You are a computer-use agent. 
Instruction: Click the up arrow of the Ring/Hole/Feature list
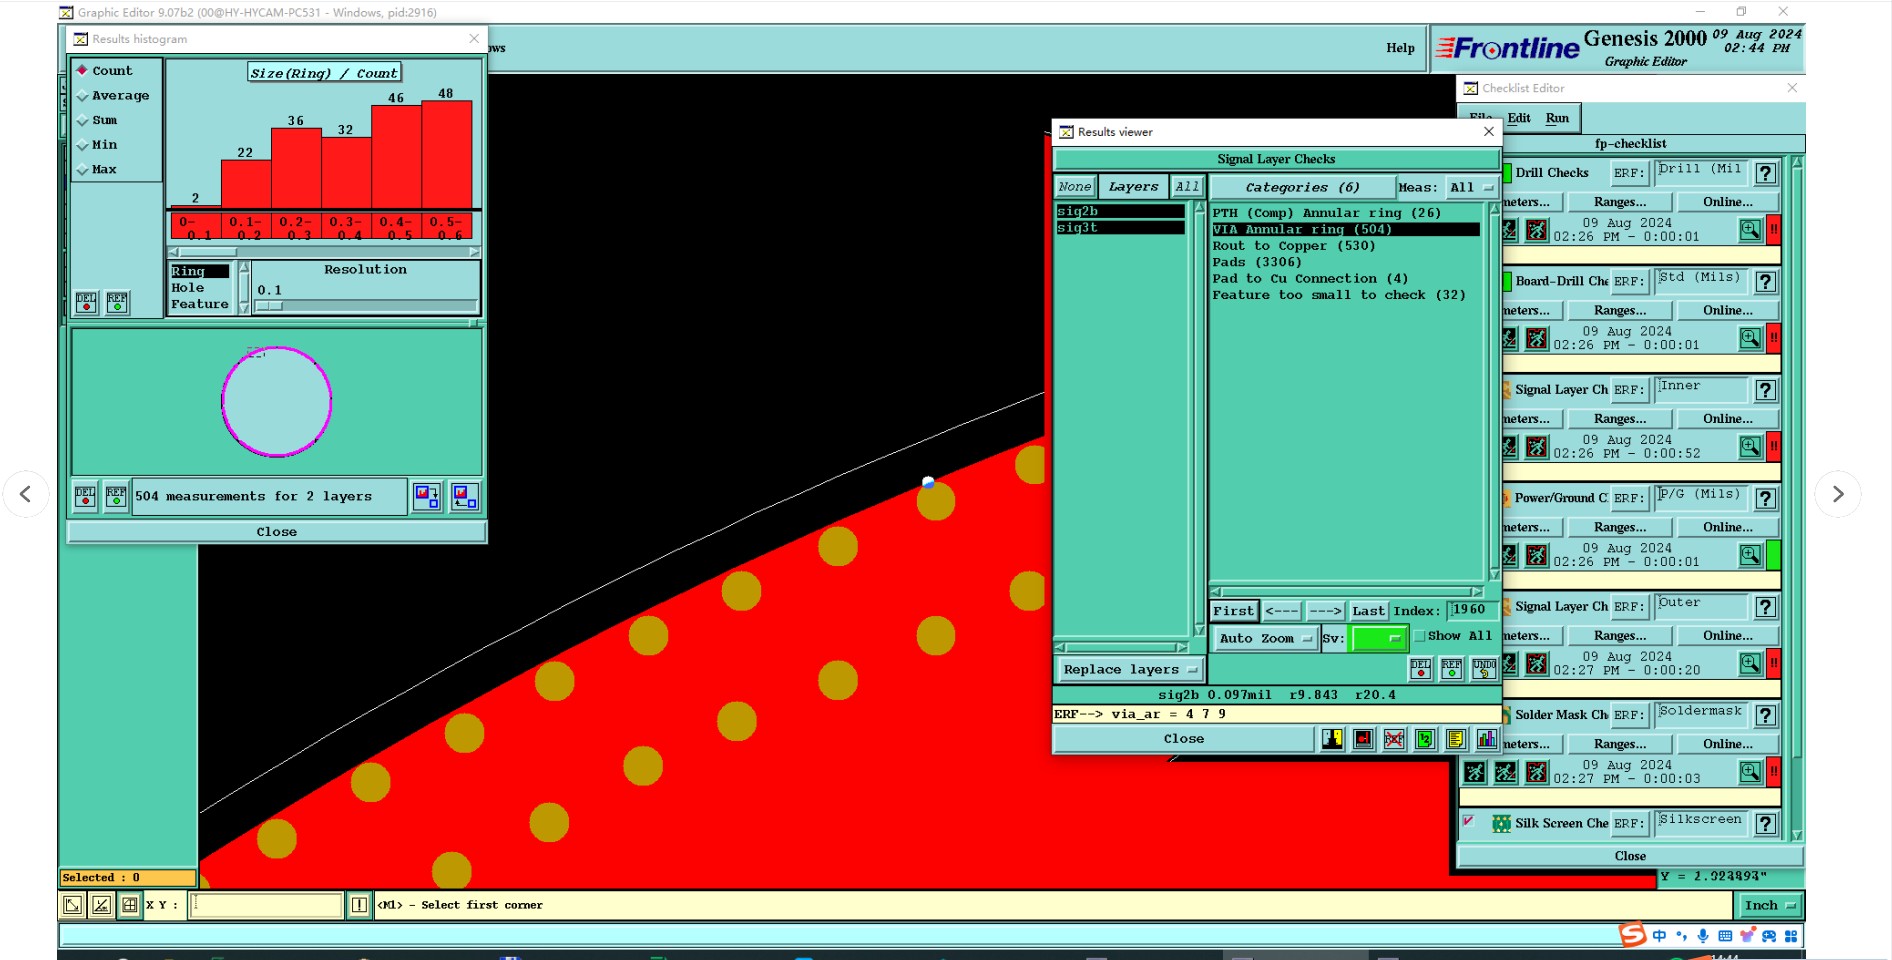pyautogui.click(x=243, y=268)
